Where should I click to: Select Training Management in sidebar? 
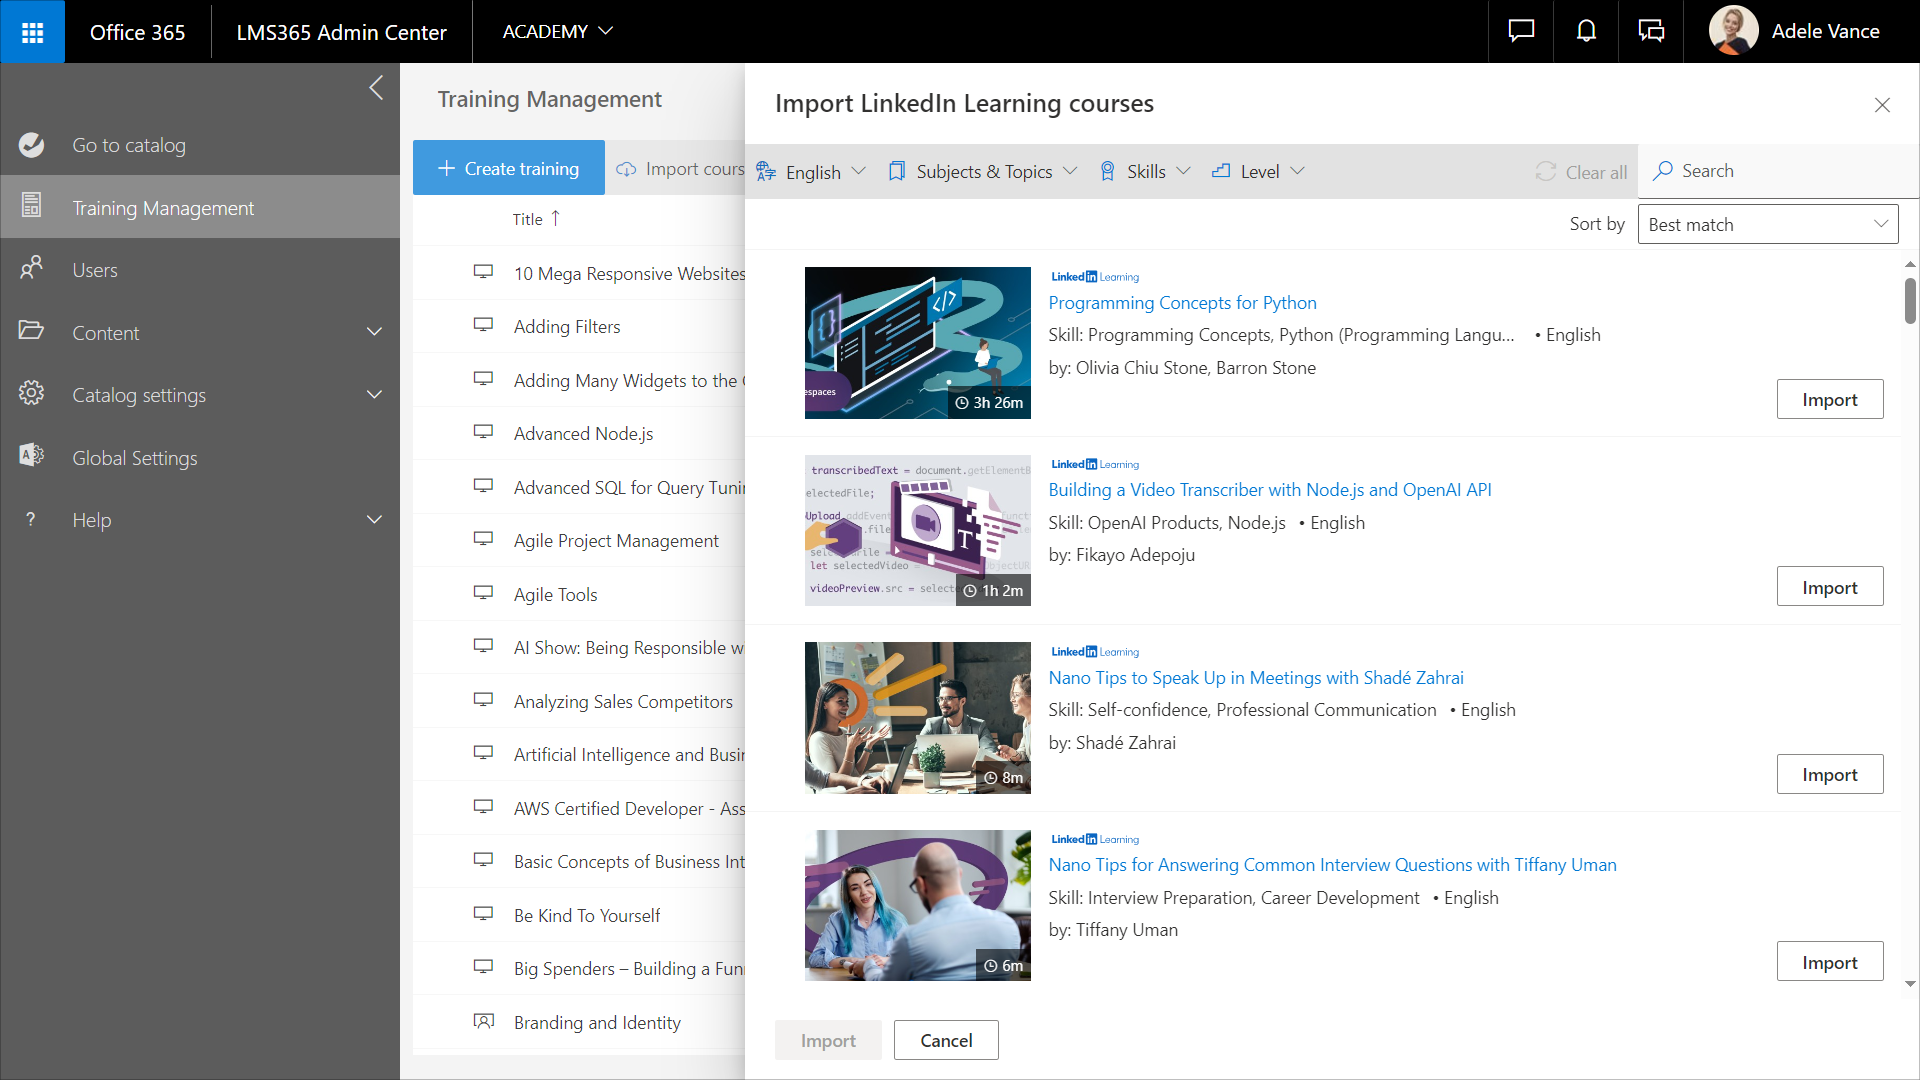(x=163, y=207)
